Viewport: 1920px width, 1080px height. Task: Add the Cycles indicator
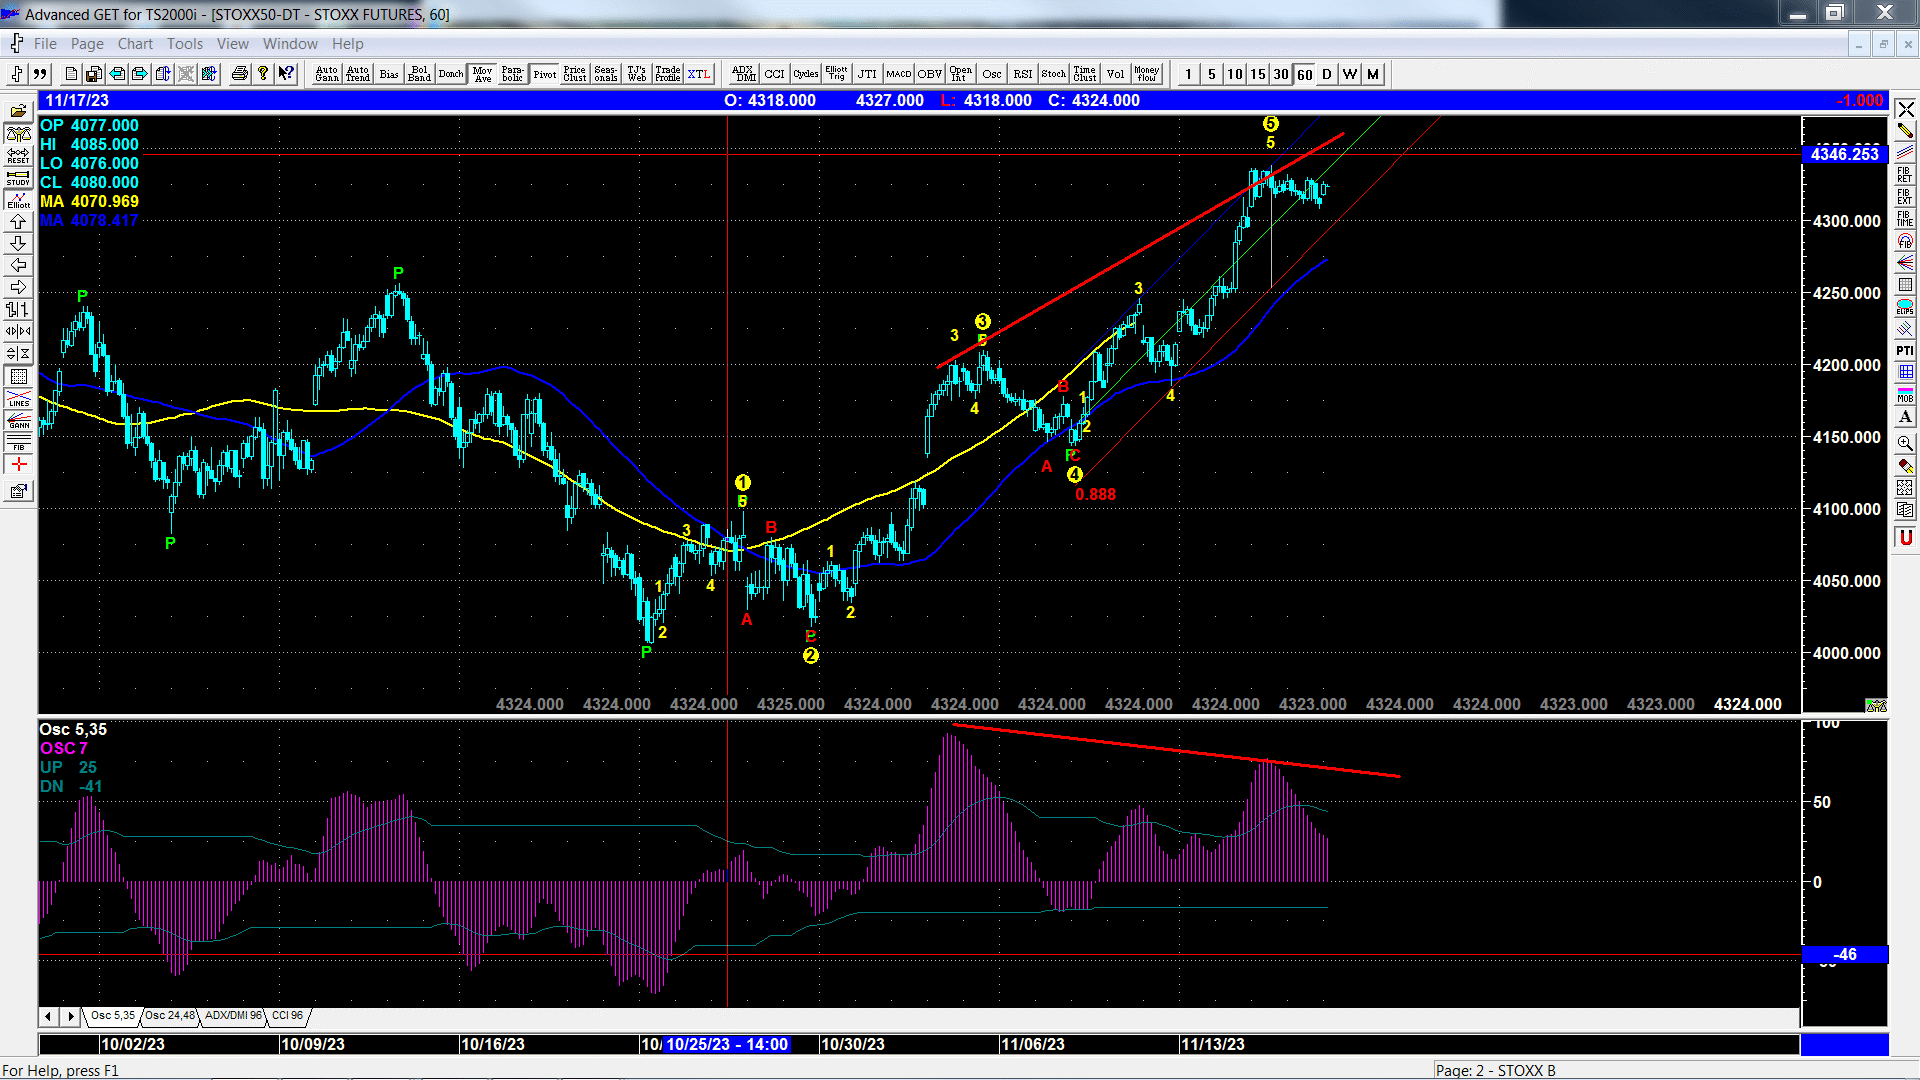pyautogui.click(x=806, y=74)
